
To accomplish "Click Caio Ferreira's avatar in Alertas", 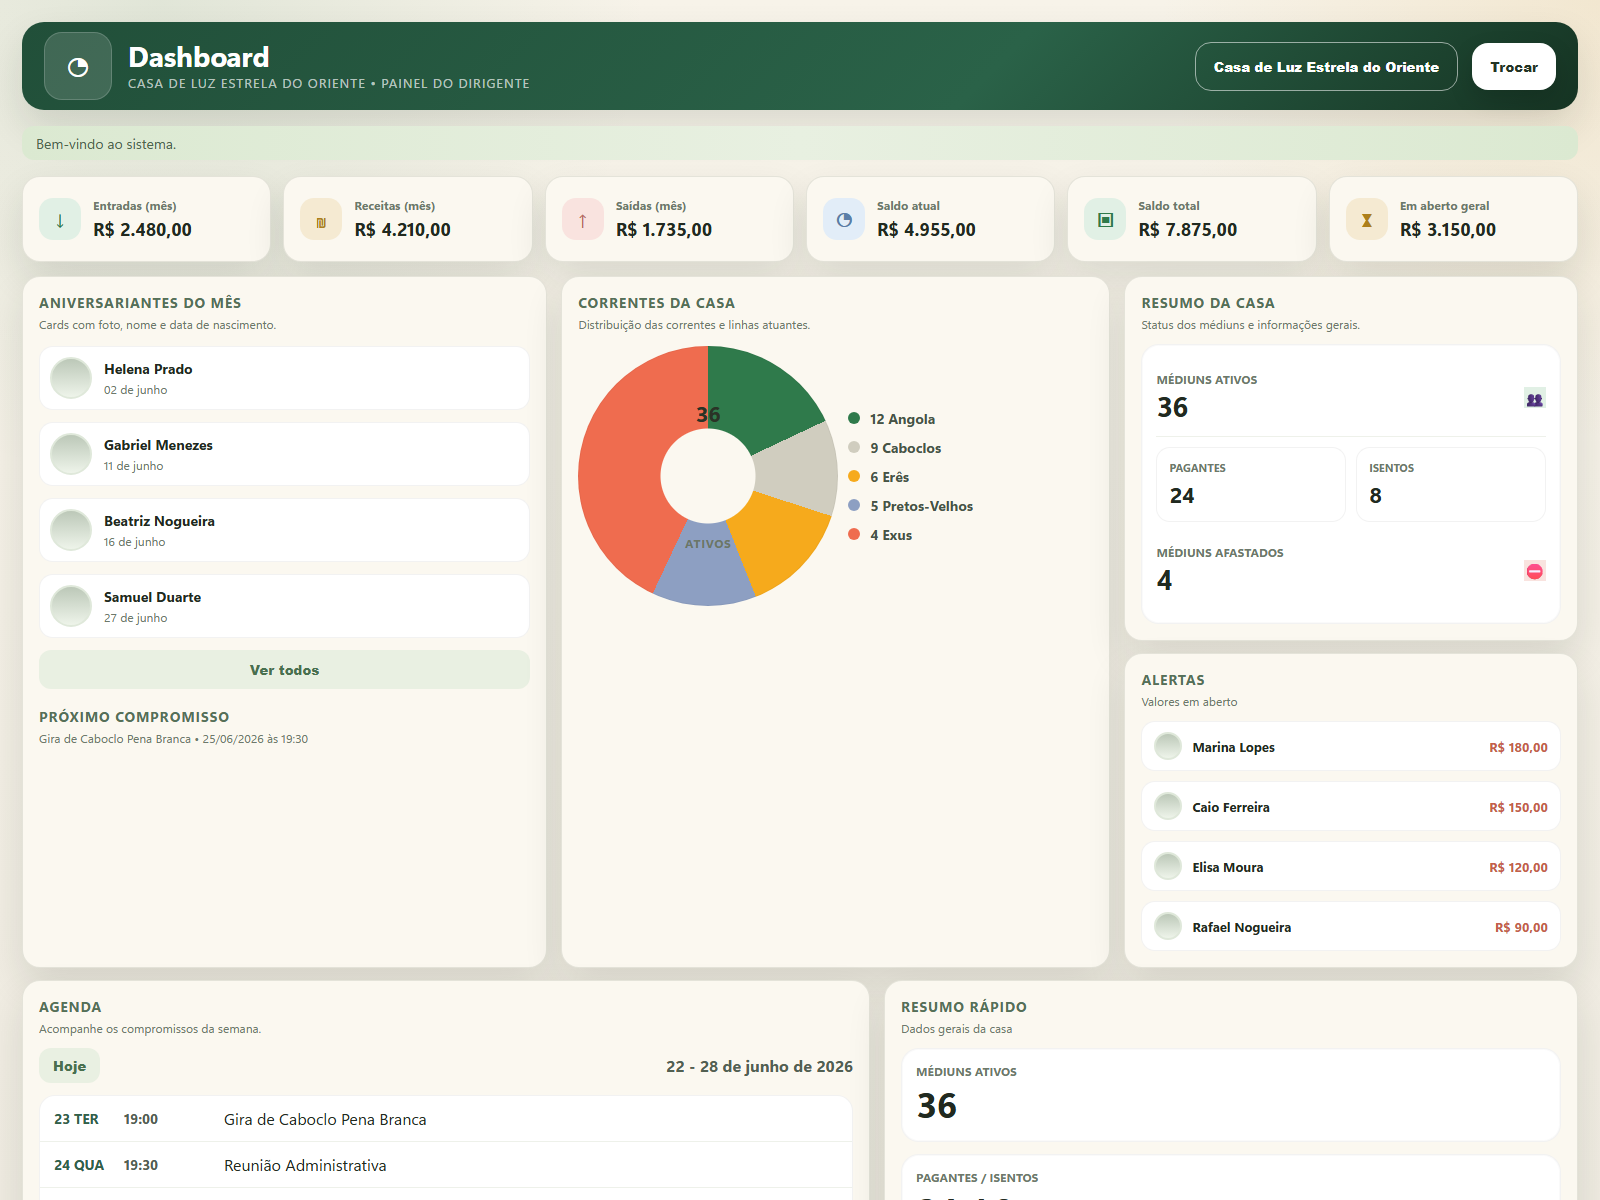I will pos(1168,806).
